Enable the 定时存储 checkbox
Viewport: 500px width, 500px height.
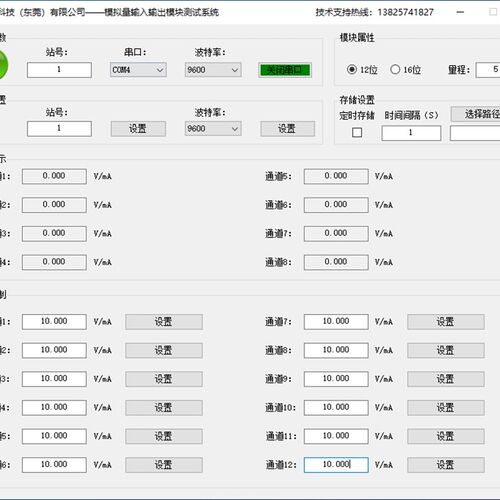357,132
